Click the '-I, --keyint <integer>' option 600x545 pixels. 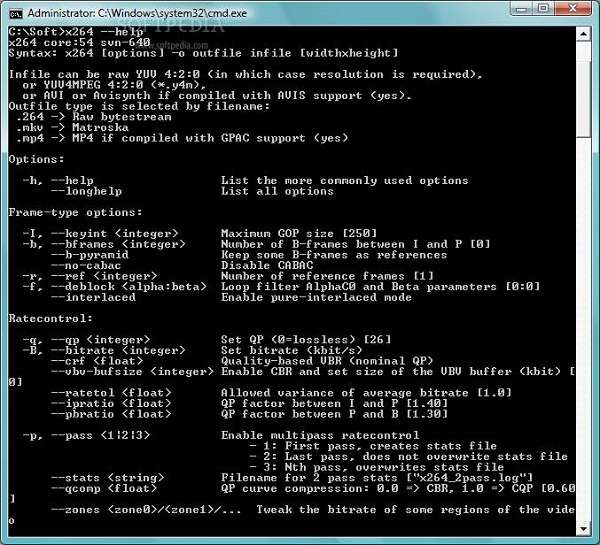coord(100,233)
